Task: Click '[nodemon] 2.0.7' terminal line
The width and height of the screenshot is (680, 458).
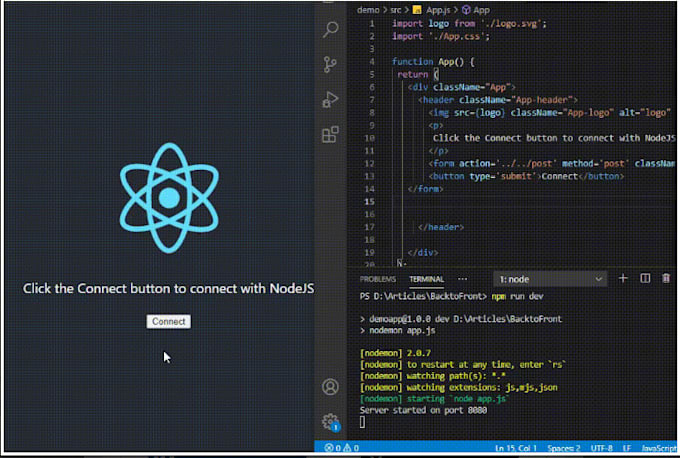Action: click(x=395, y=353)
